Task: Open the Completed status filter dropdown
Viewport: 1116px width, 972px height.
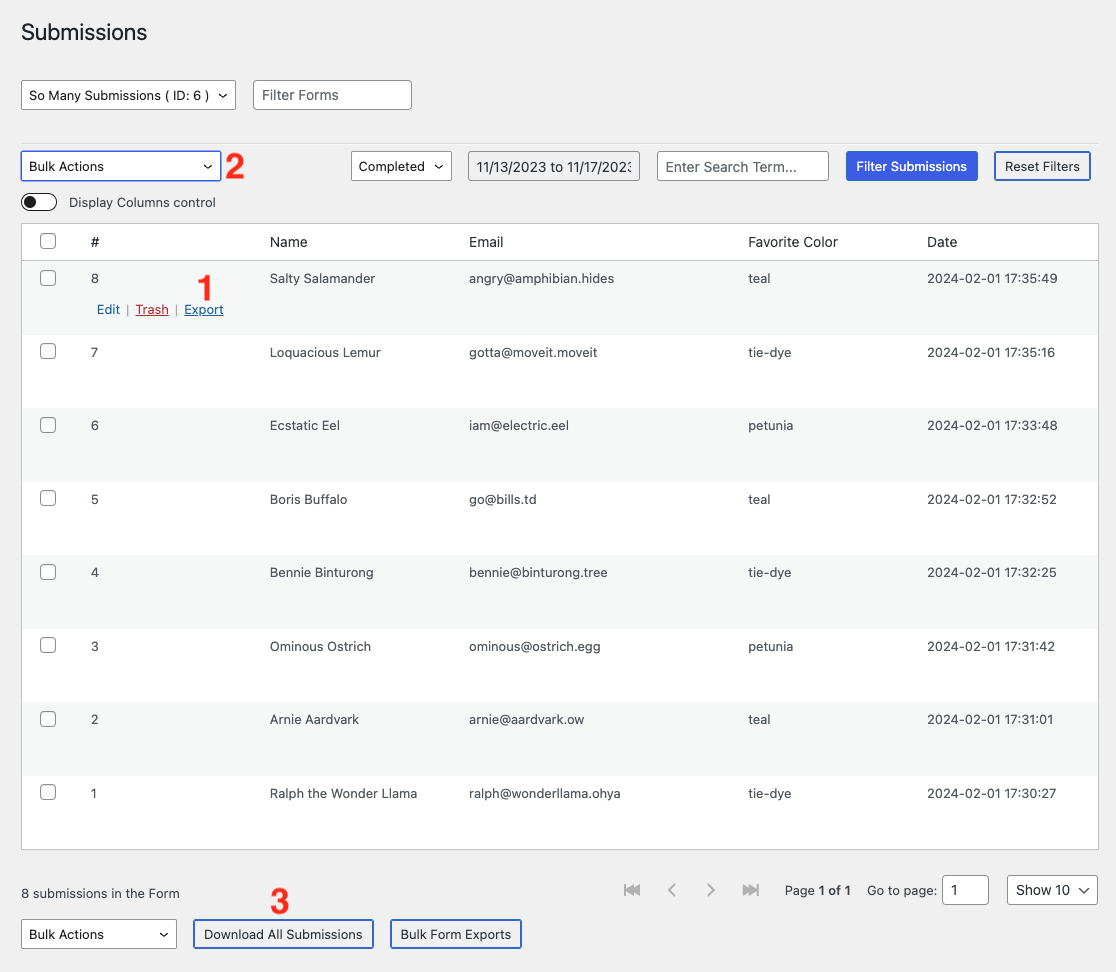Action: pos(401,166)
